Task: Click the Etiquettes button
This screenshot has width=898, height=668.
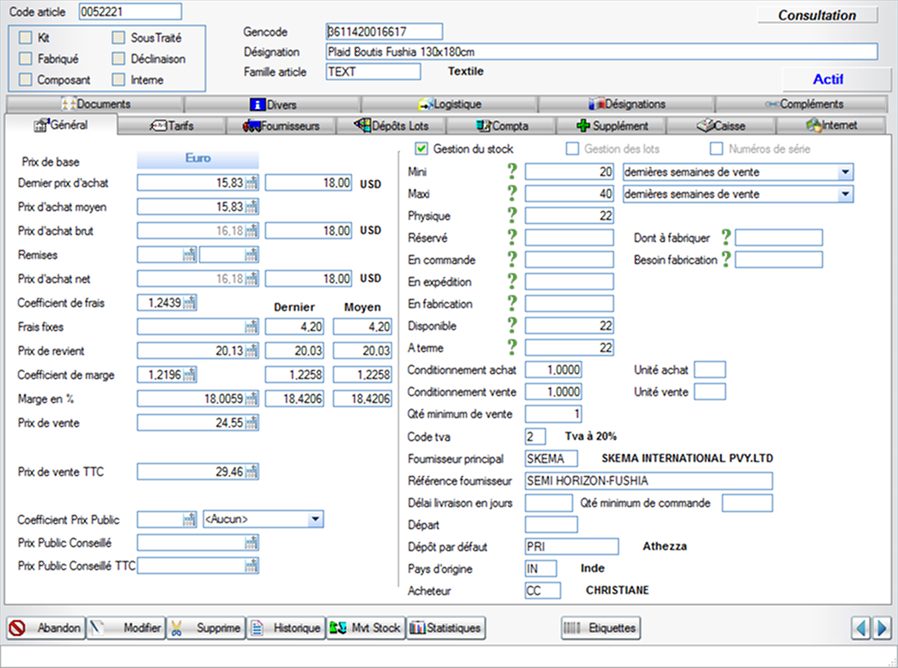Action: (x=601, y=628)
